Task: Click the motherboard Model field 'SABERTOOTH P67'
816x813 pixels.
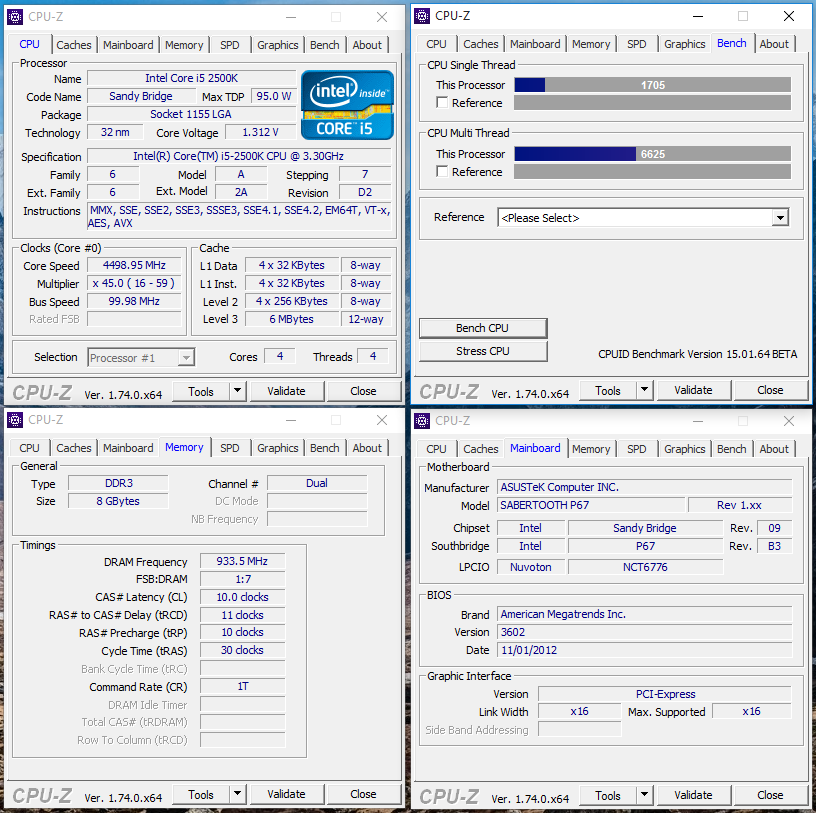Action: (x=591, y=505)
